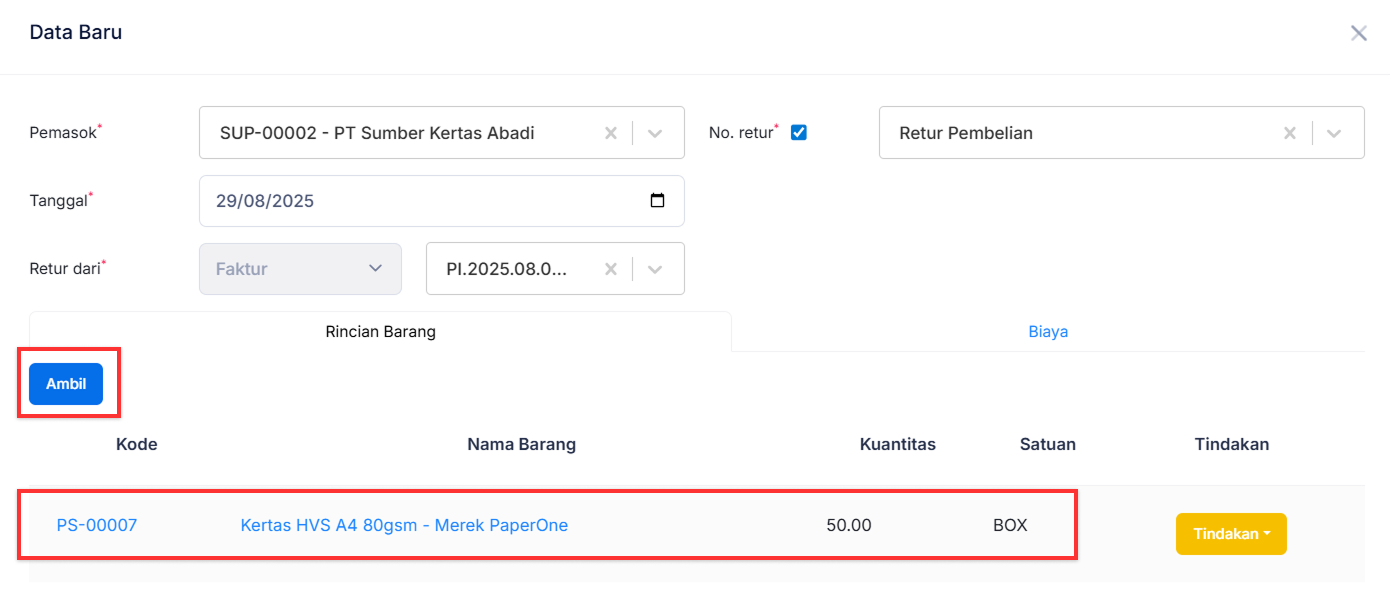Expand the PI.2025.08 invoice dropdown
1390x589 pixels.
(655, 268)
